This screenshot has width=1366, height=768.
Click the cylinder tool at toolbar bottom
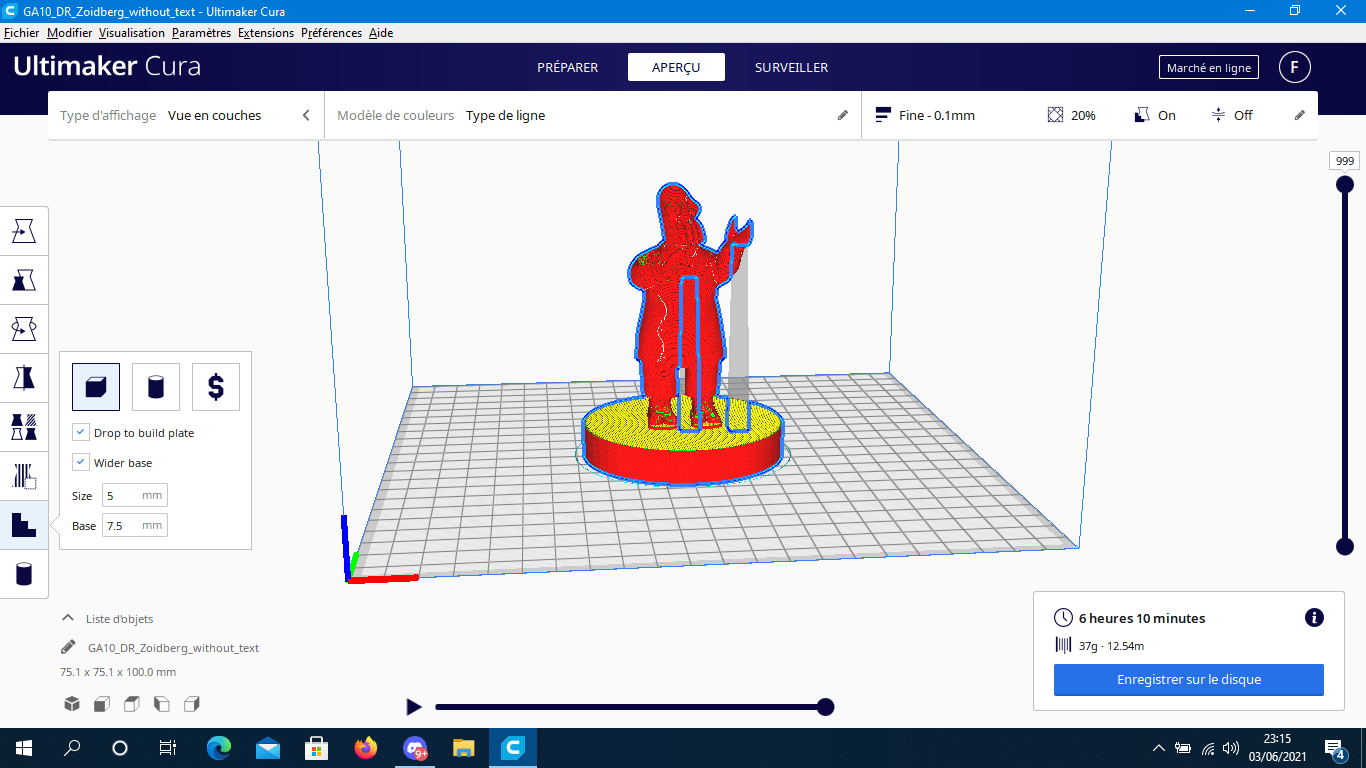click(x=24, y=573)
